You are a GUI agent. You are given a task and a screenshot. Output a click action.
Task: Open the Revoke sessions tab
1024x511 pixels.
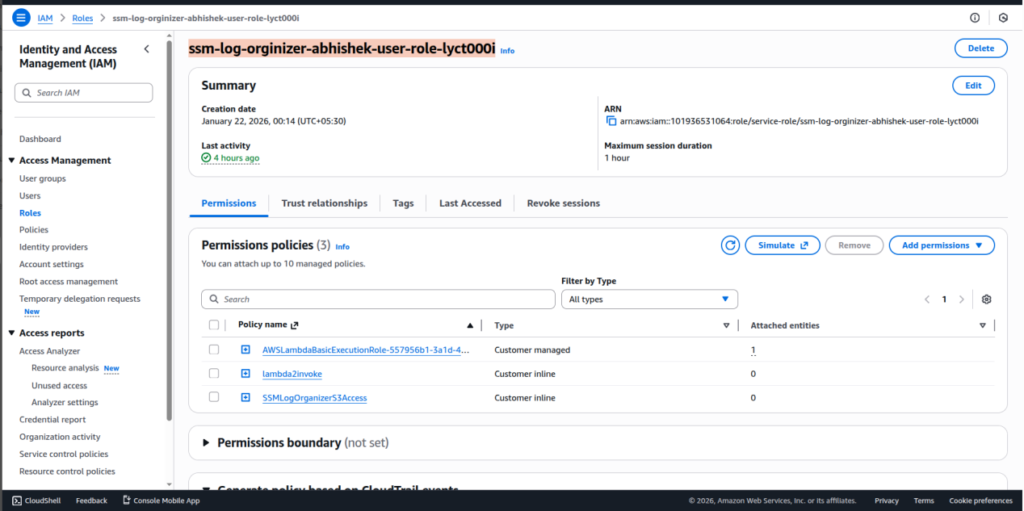point(563,203)
